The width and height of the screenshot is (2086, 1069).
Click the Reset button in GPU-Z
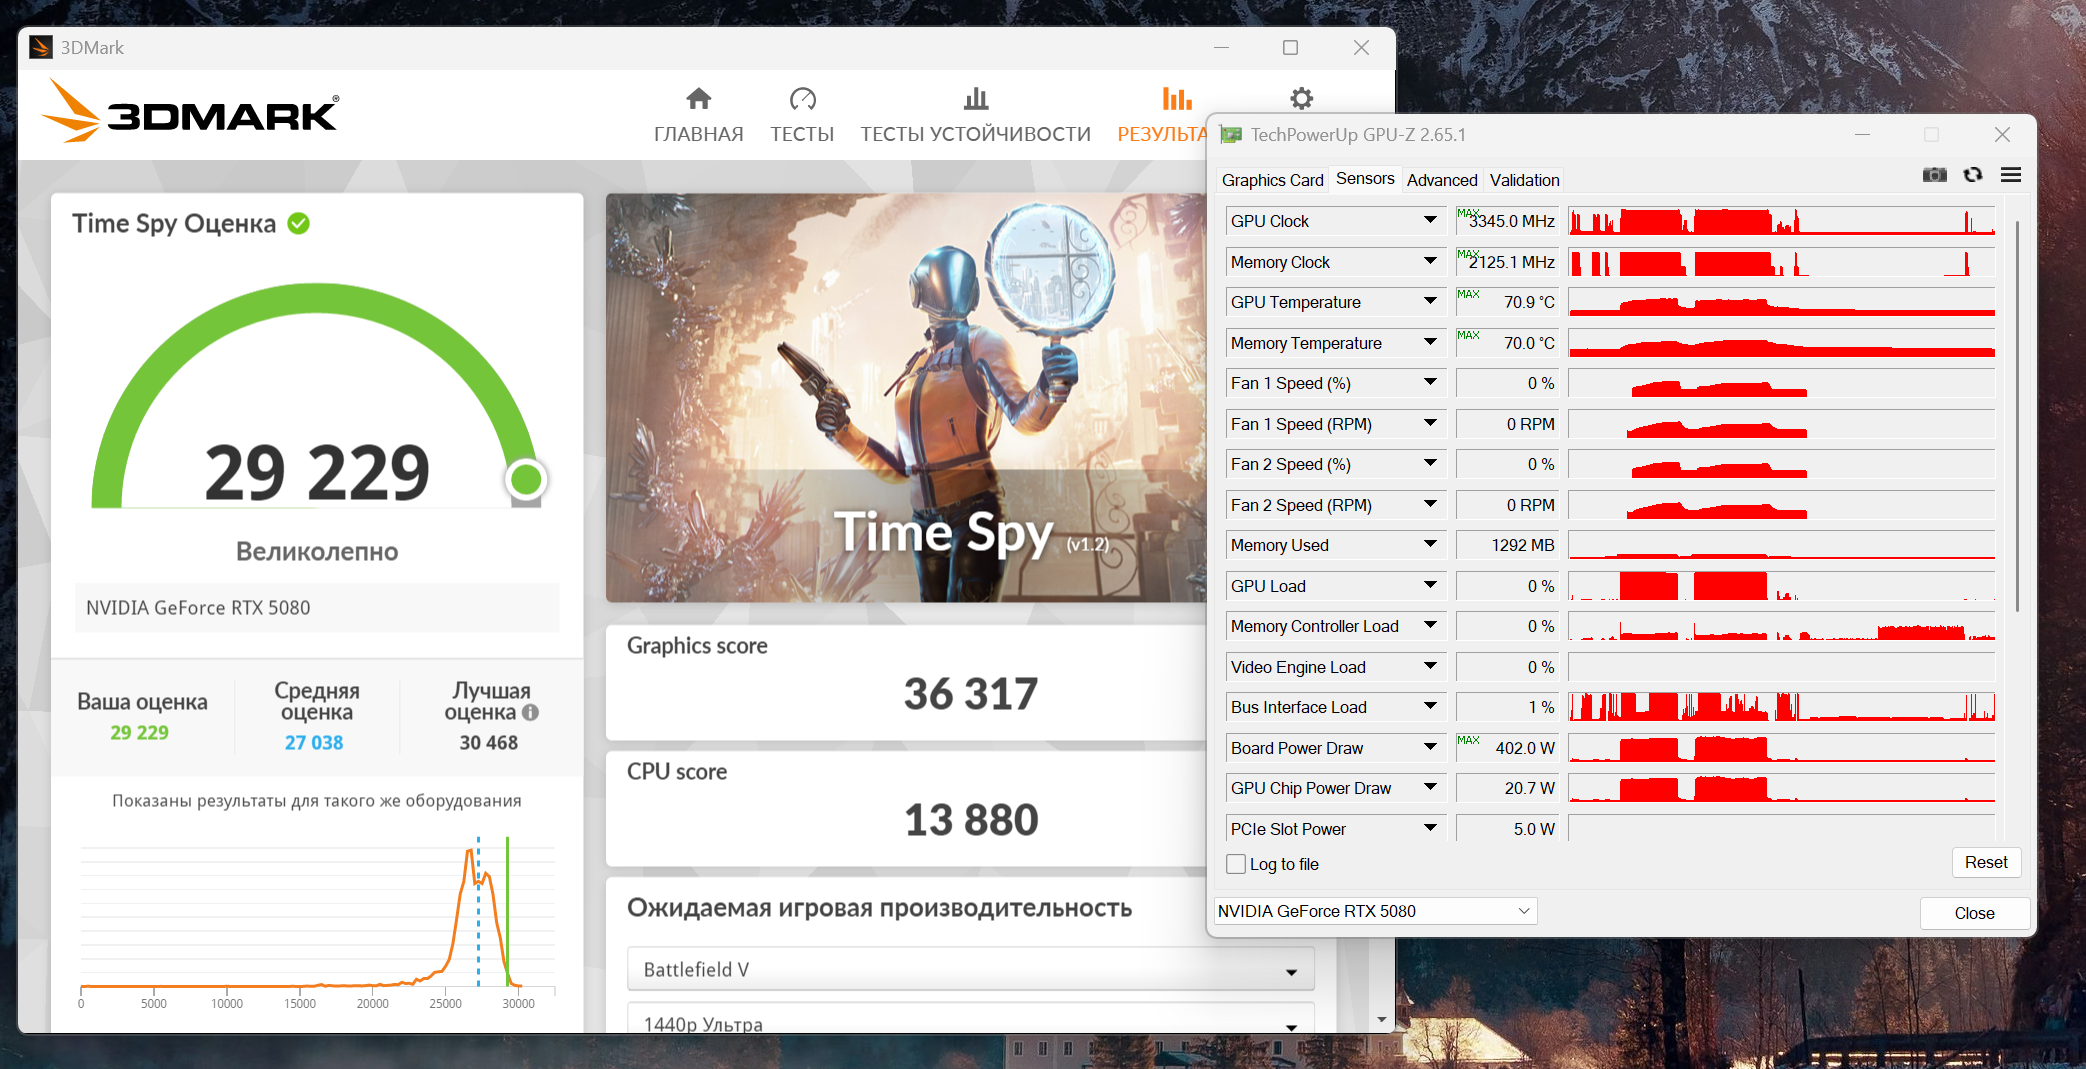[1985, 862]
